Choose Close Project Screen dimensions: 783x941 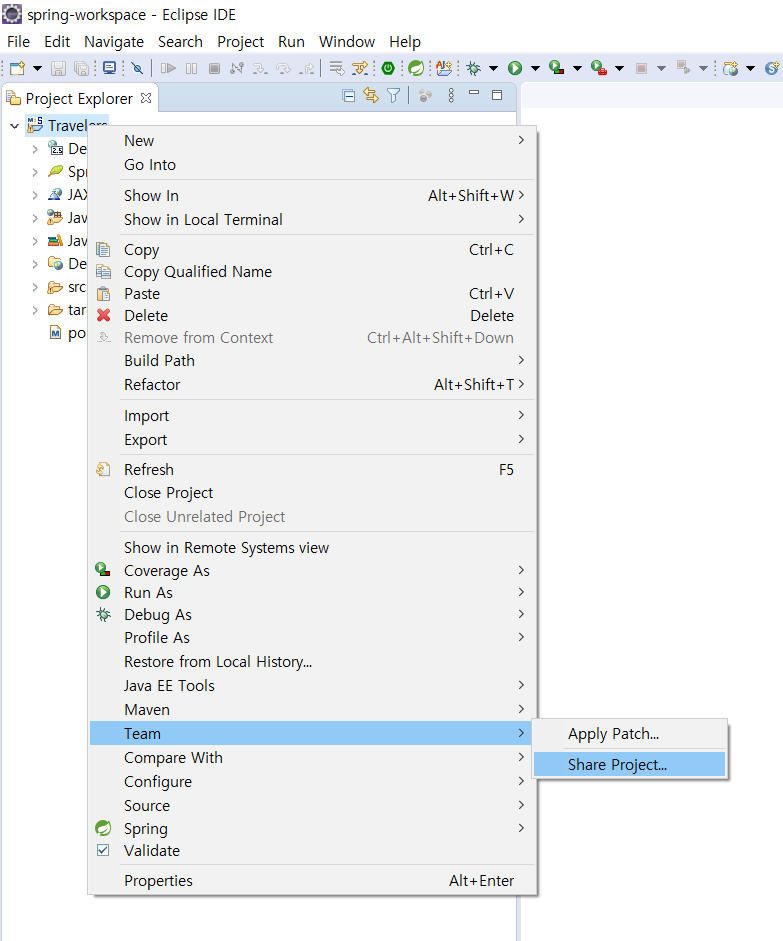(312, 493)
